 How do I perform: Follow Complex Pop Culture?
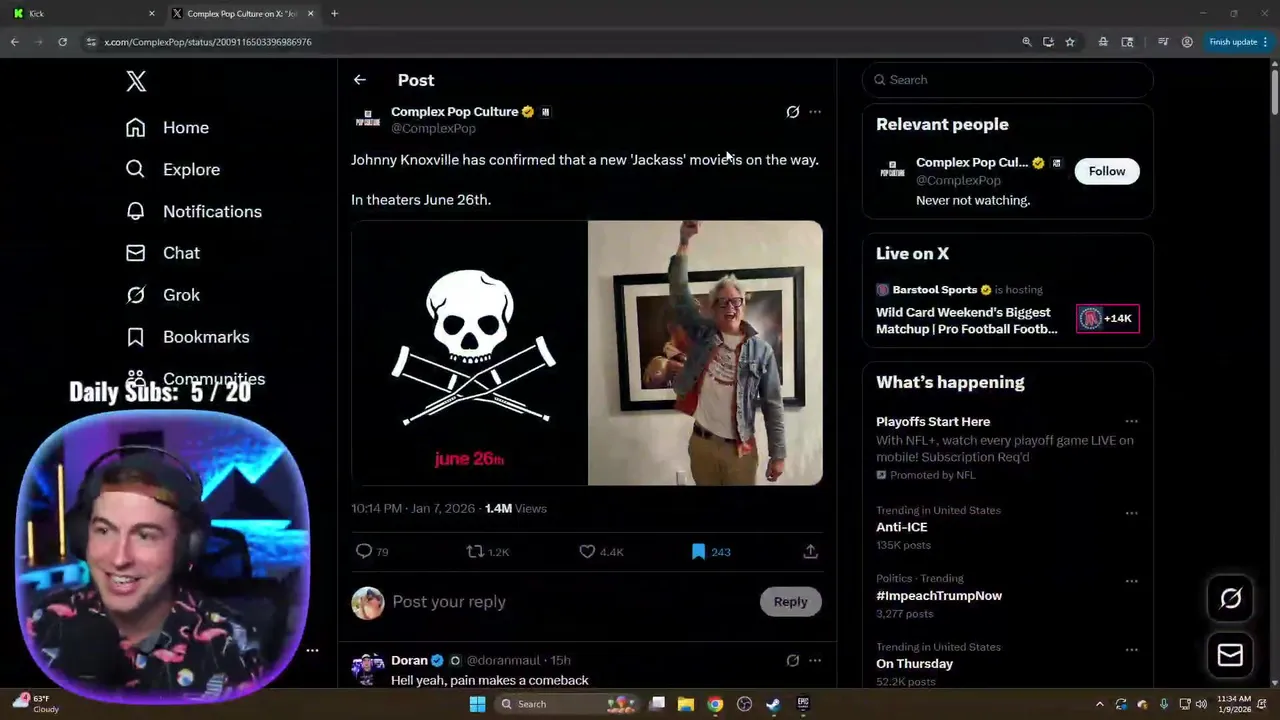[x=1107, y=171]
